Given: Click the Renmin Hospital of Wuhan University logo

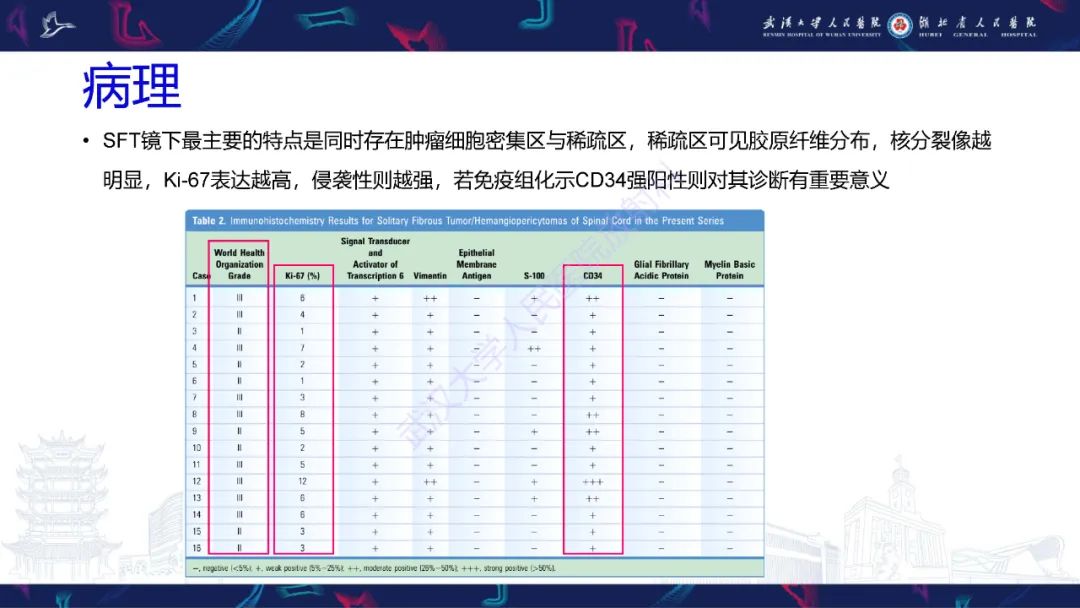Looking at the screenshot, I should click(820, 27).
